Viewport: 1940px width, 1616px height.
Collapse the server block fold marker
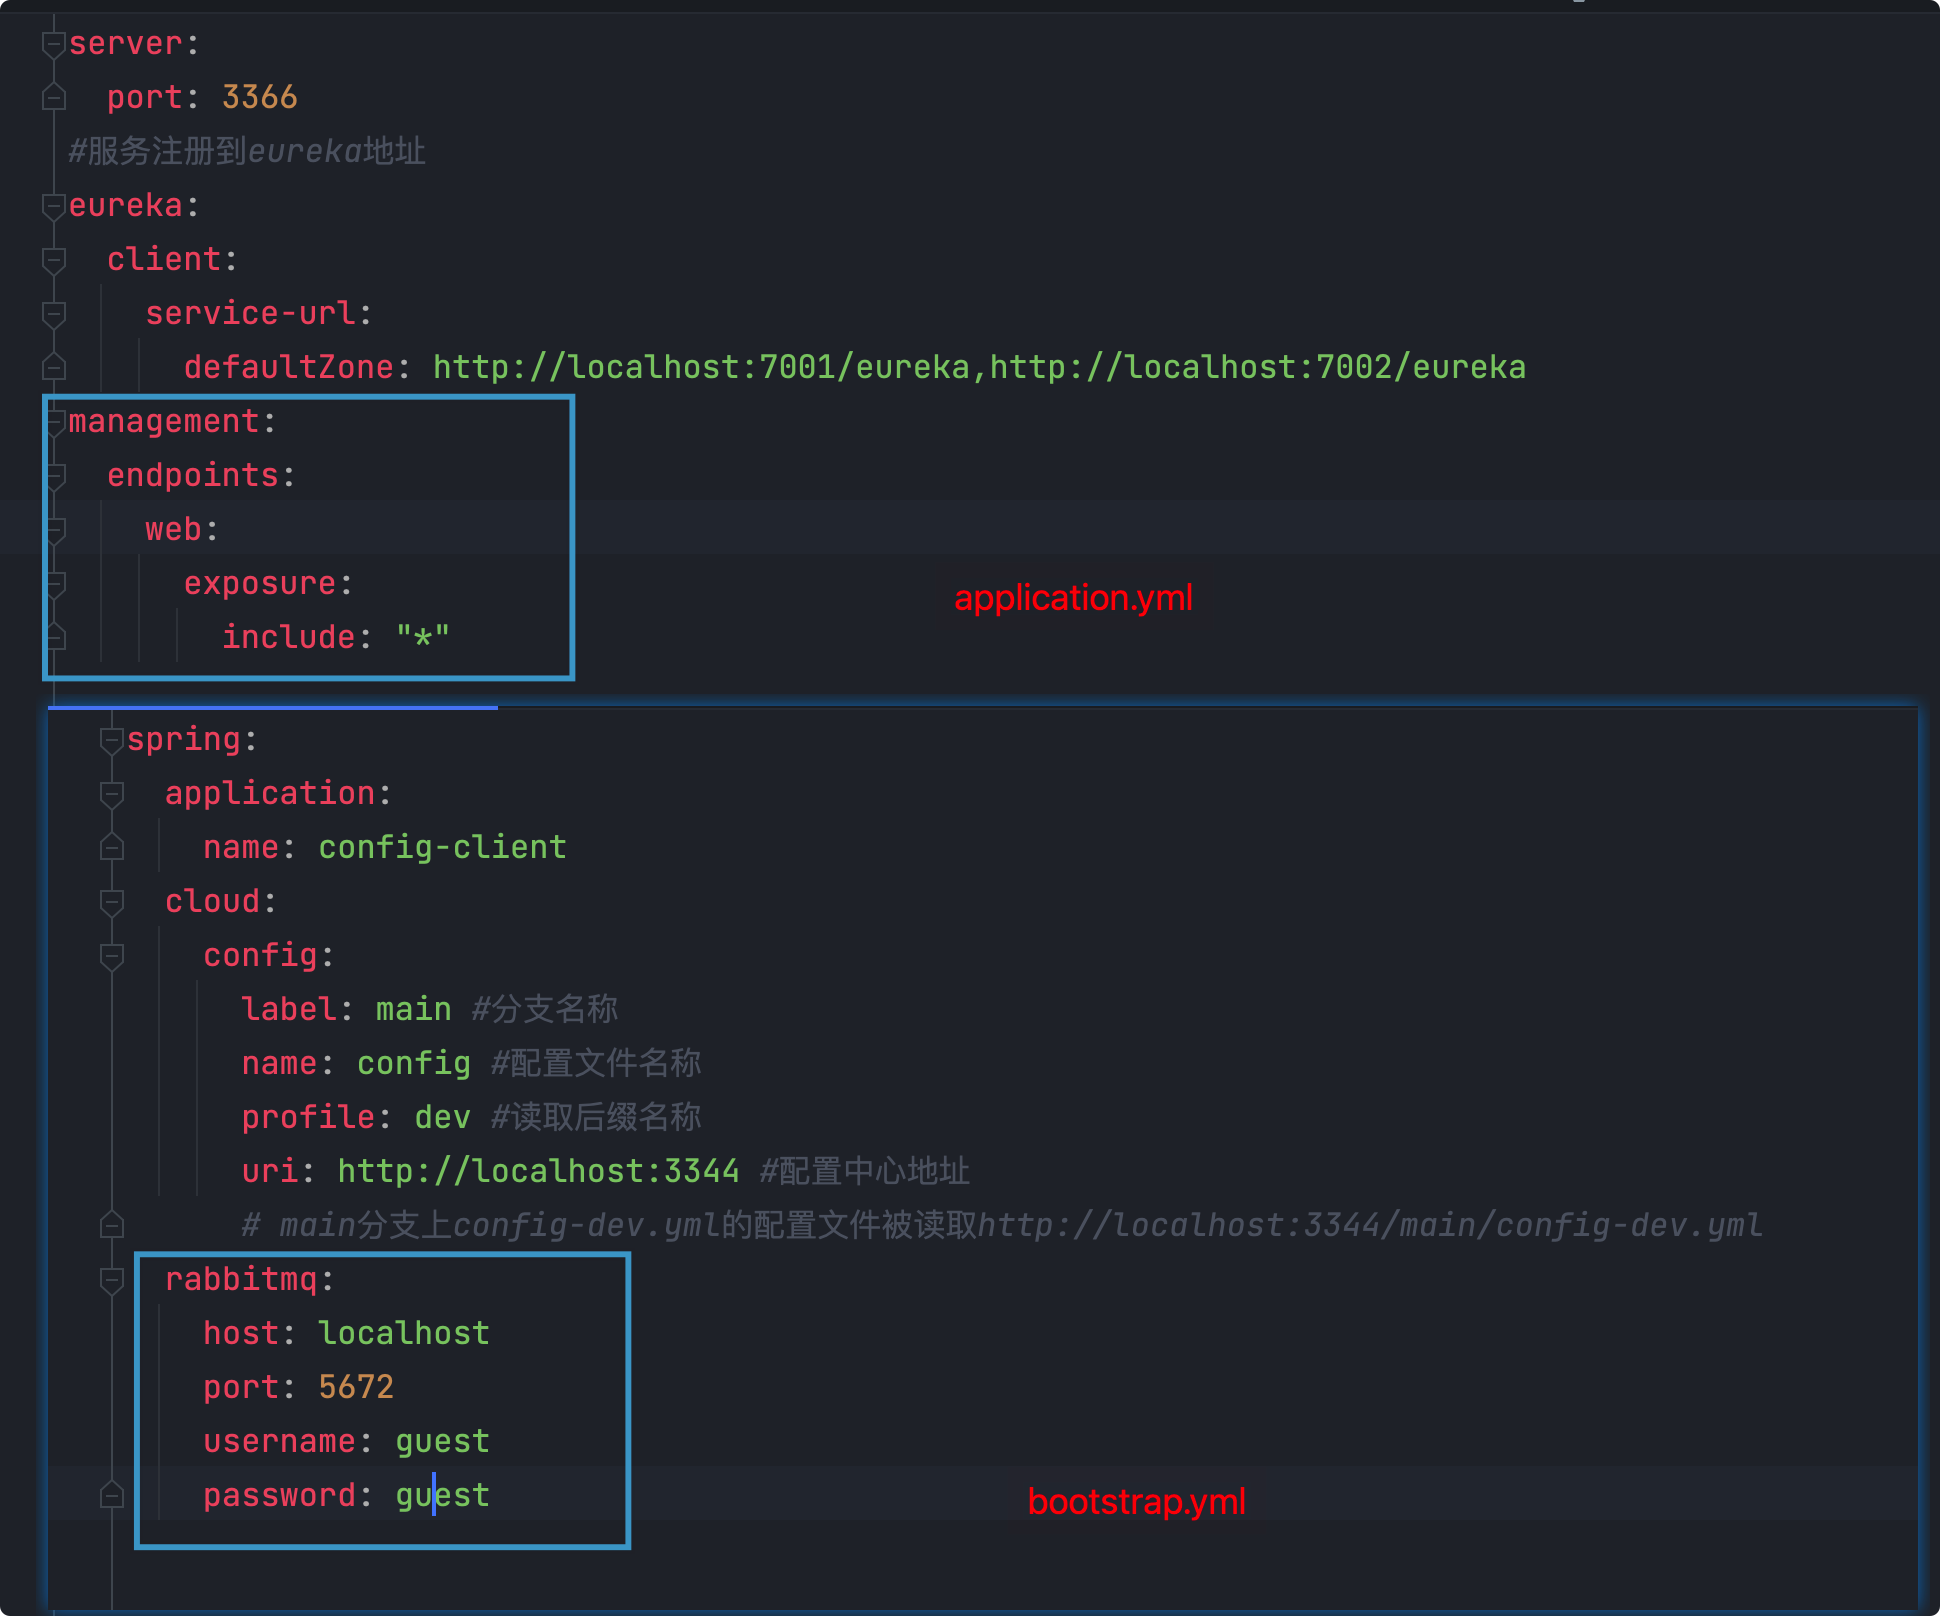click(54, 44)
